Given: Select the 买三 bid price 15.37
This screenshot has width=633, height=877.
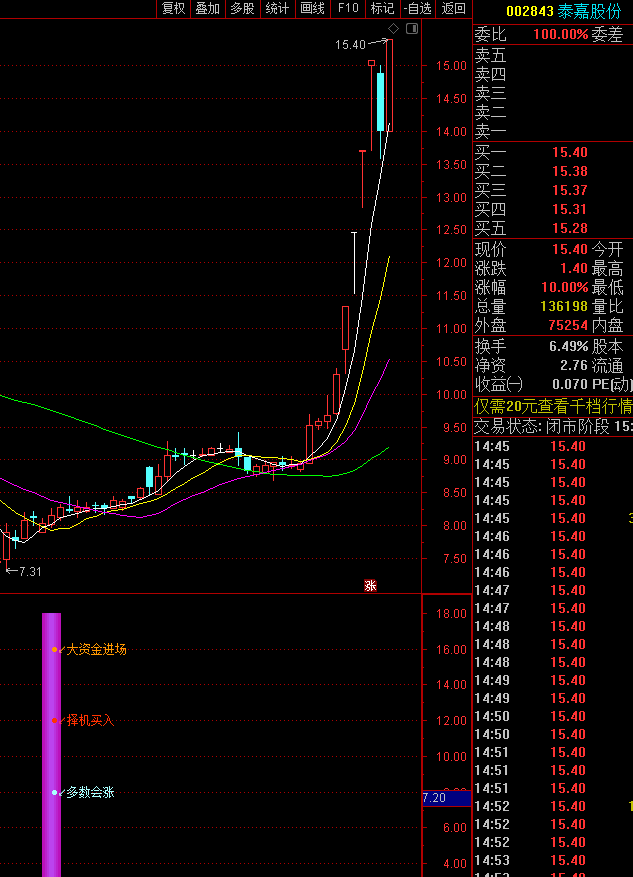Looking at the screenshot, I should tap(570, 190).
